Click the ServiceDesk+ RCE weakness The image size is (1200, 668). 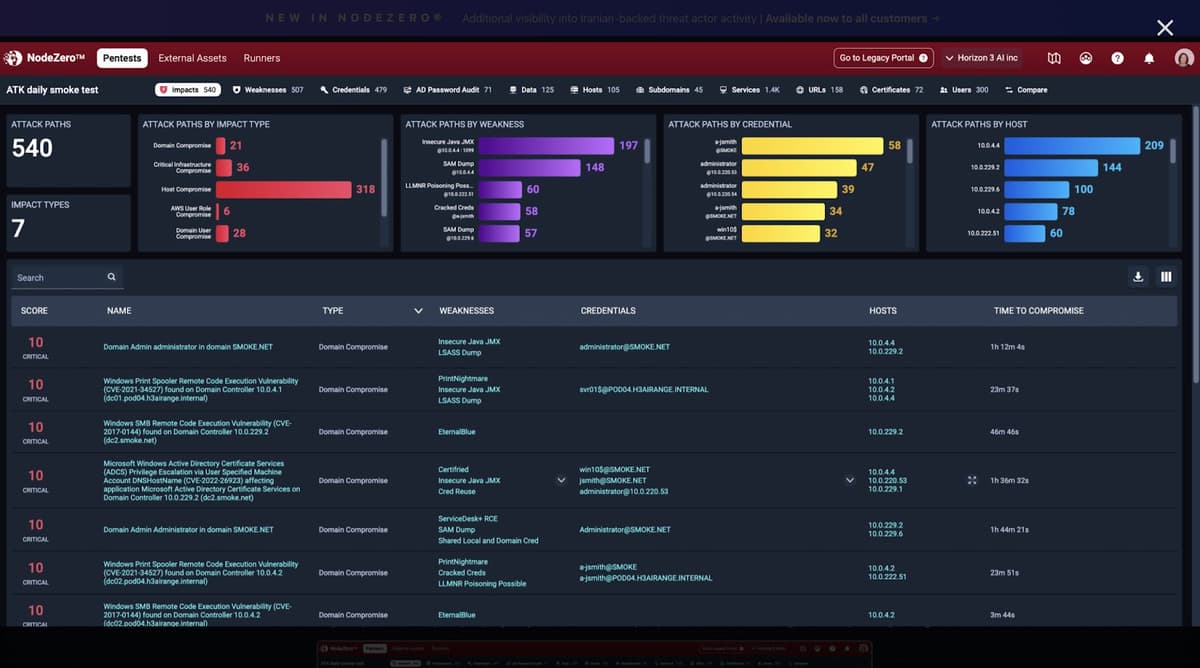click(468, 518)
